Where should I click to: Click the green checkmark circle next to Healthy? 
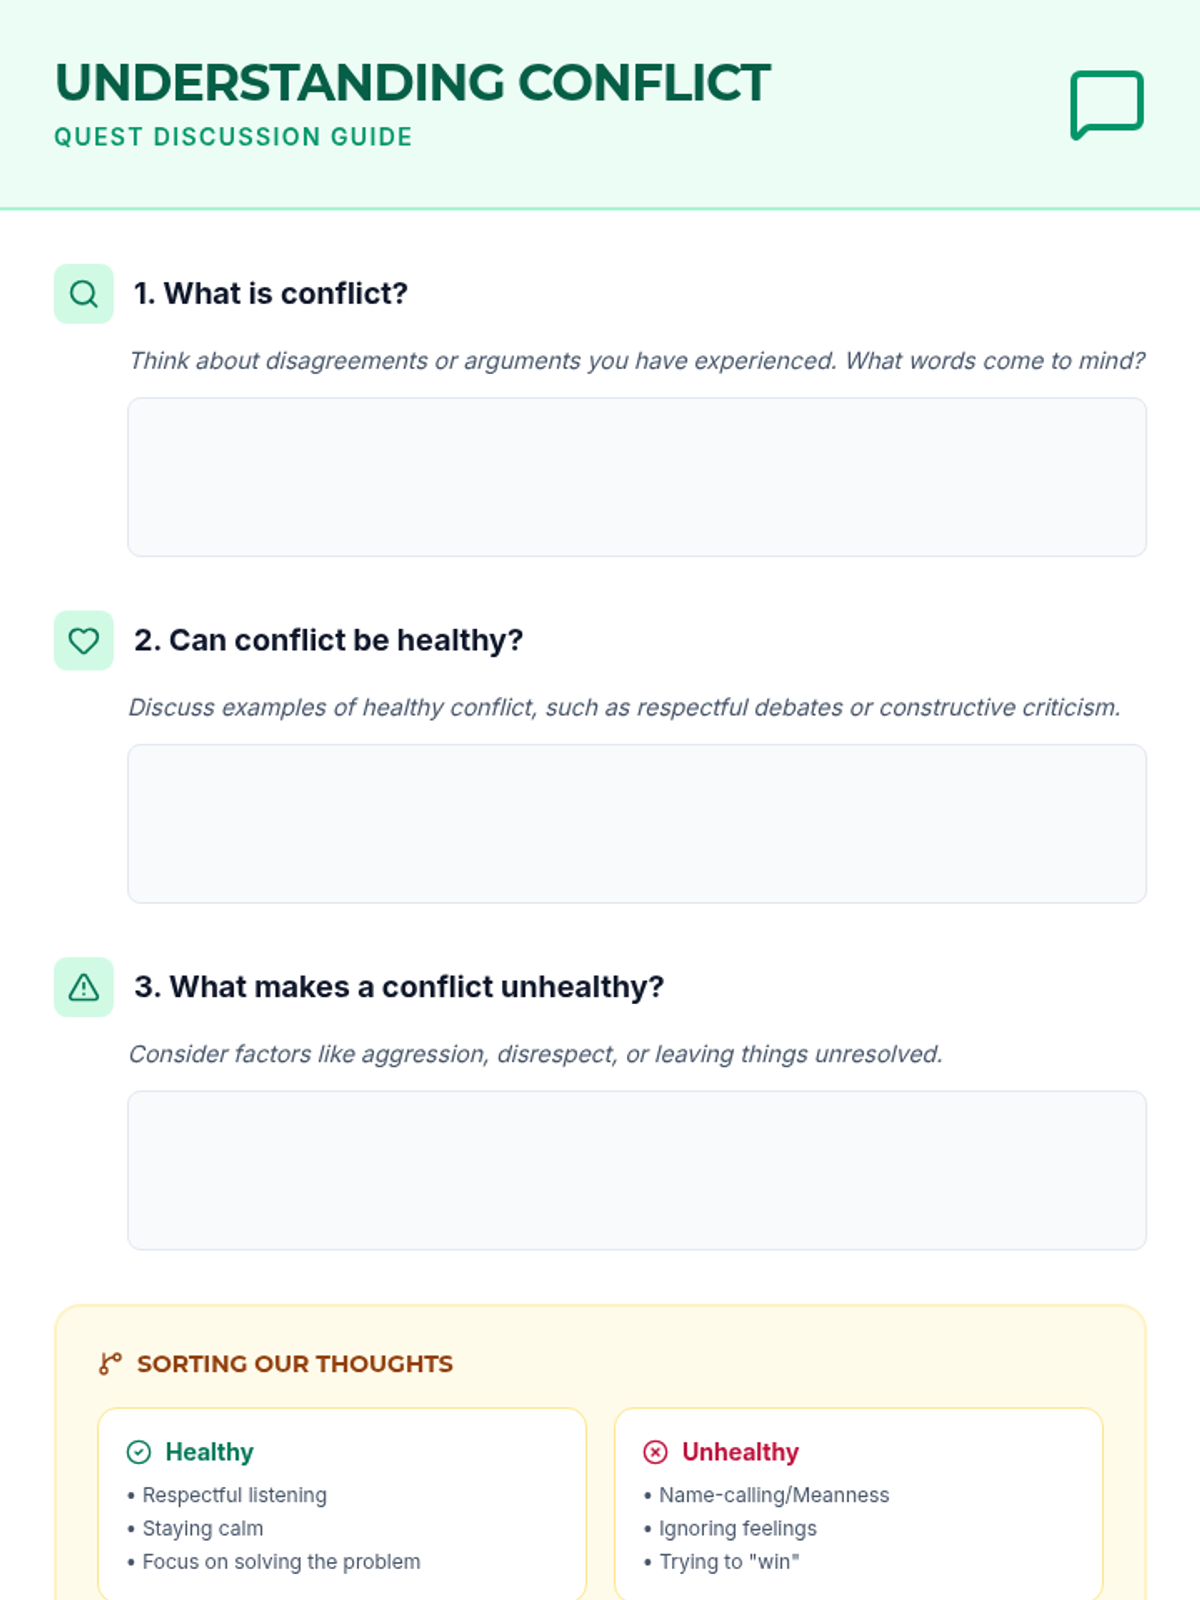click(x=139, y=1452)
